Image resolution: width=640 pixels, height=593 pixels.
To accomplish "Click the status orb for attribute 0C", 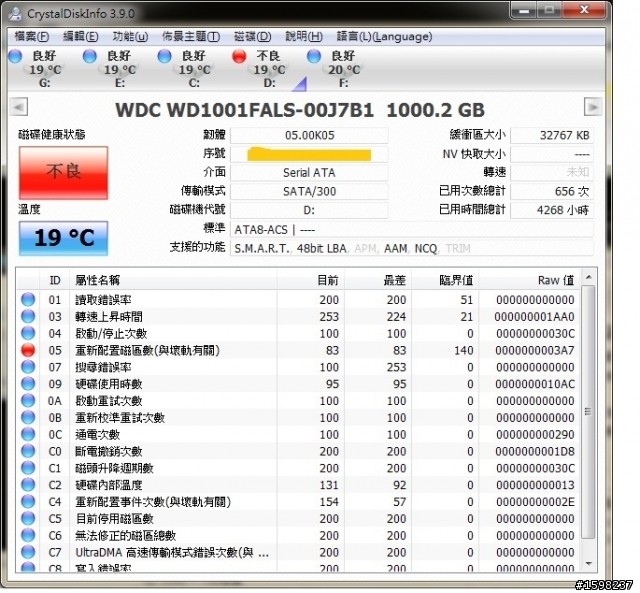I will point(28,434).
